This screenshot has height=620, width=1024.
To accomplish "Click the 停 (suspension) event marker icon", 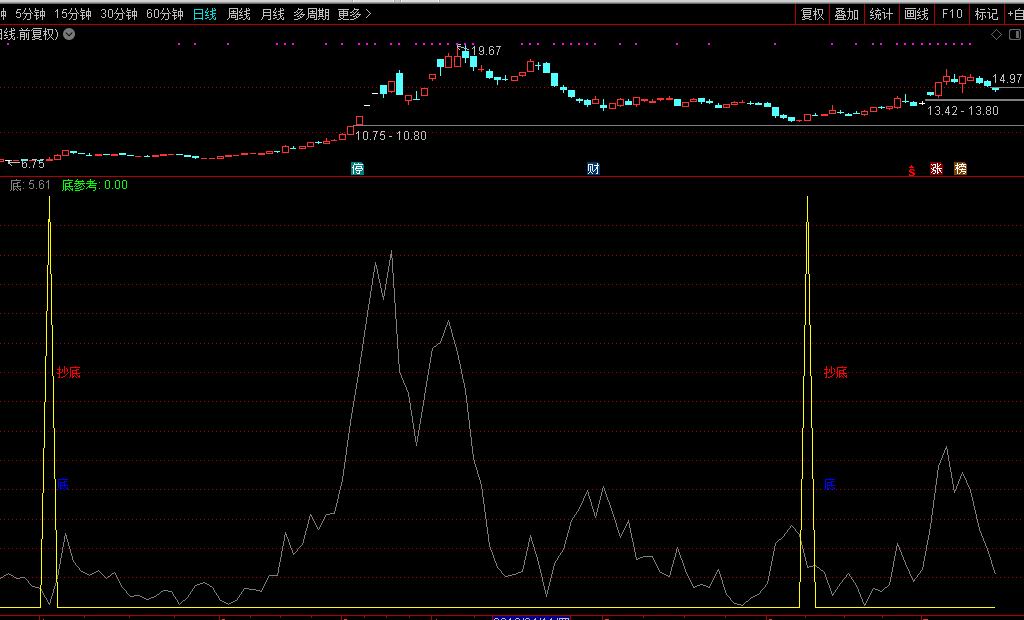I will 358,168.
